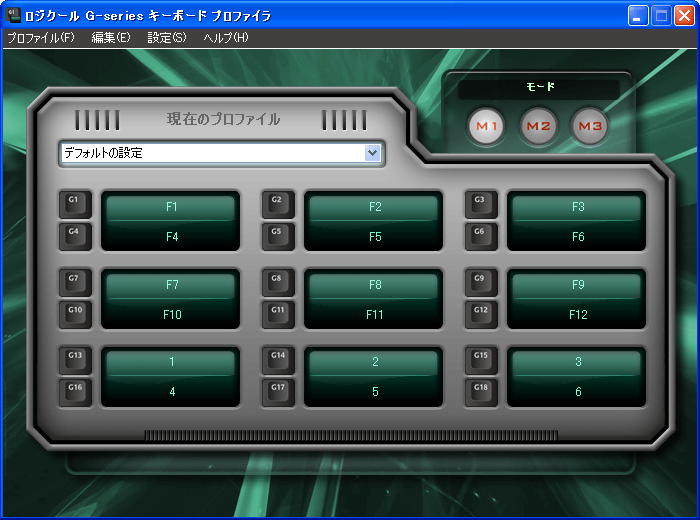The image size is (700, 520).
Task: Select the G6 key icon
Action: (x=481, y=236)
